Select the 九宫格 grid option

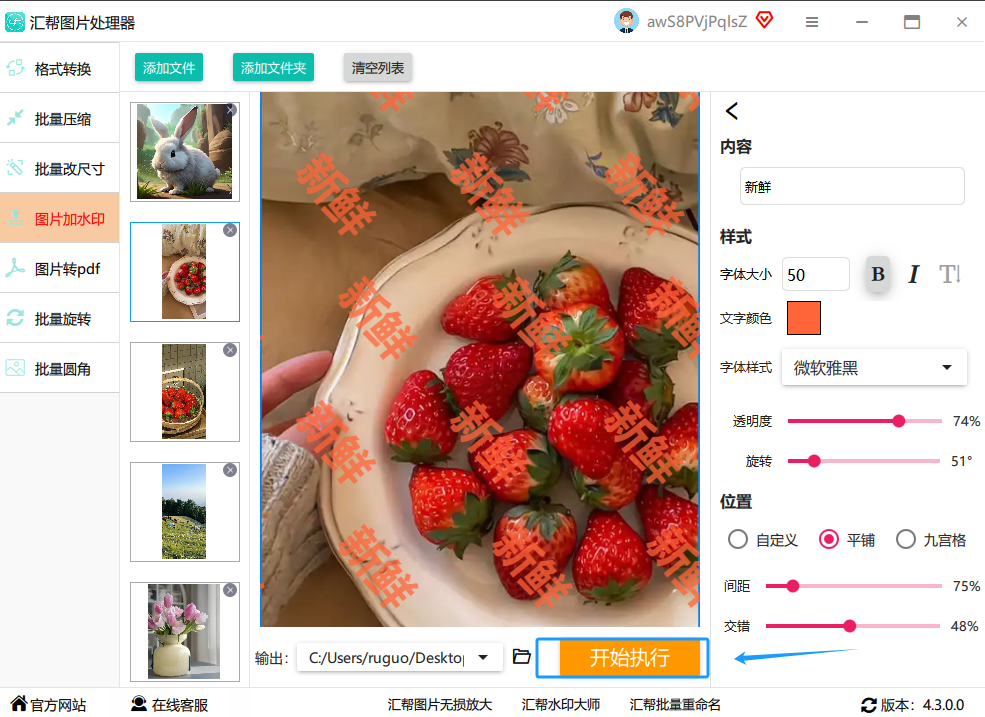pos(906,540)
